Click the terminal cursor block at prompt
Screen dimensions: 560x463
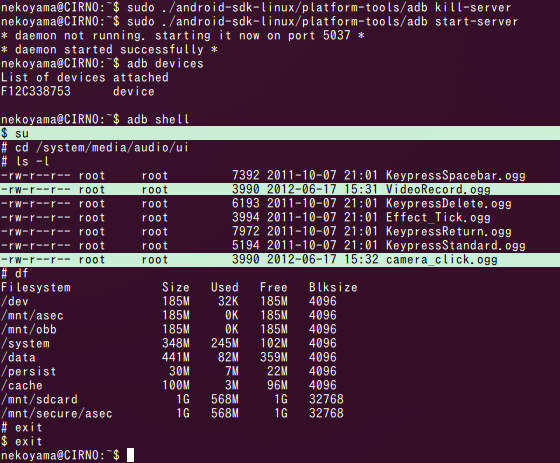[x=130, y=455]
